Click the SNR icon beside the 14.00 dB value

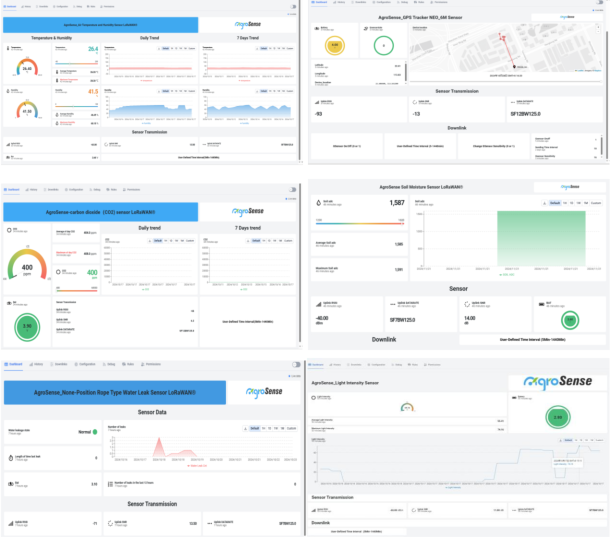coord(467,304)
